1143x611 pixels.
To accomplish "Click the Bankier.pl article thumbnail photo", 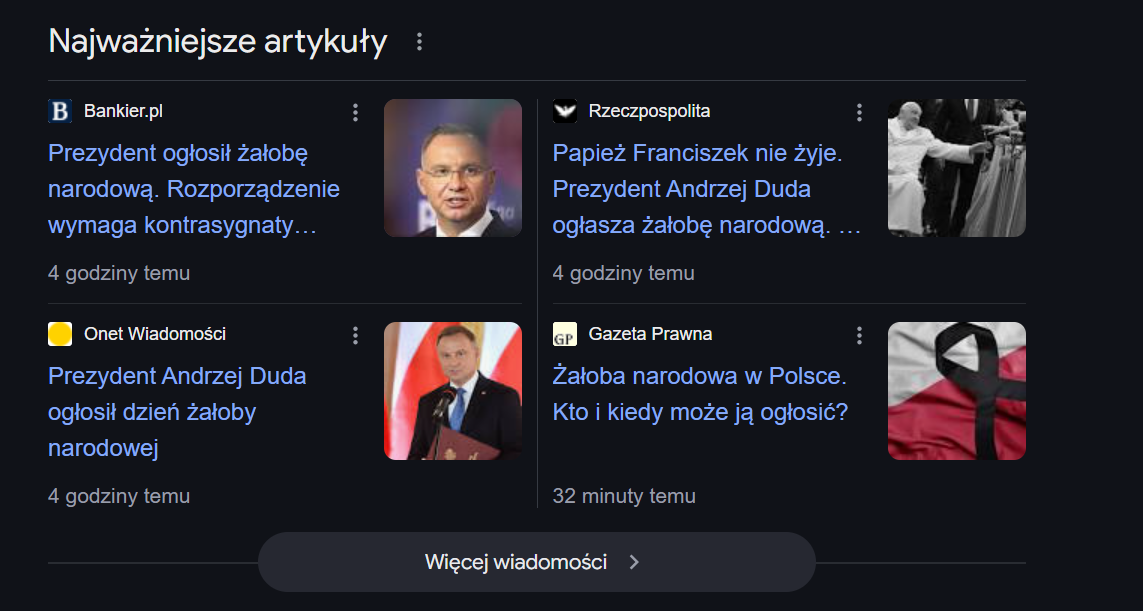I will pos(453,168).
